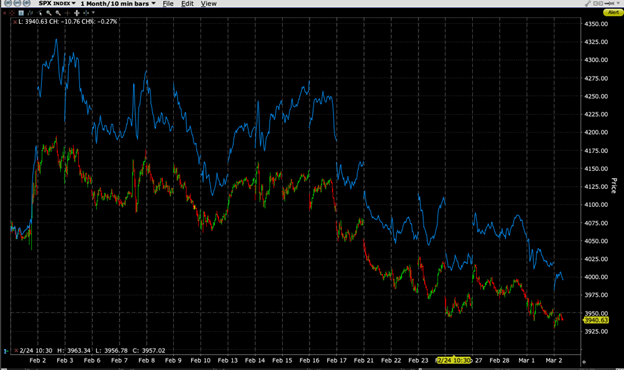Close the 2/24 10:30 data readout
The image size is (624, 370).
tap(16, 351)
